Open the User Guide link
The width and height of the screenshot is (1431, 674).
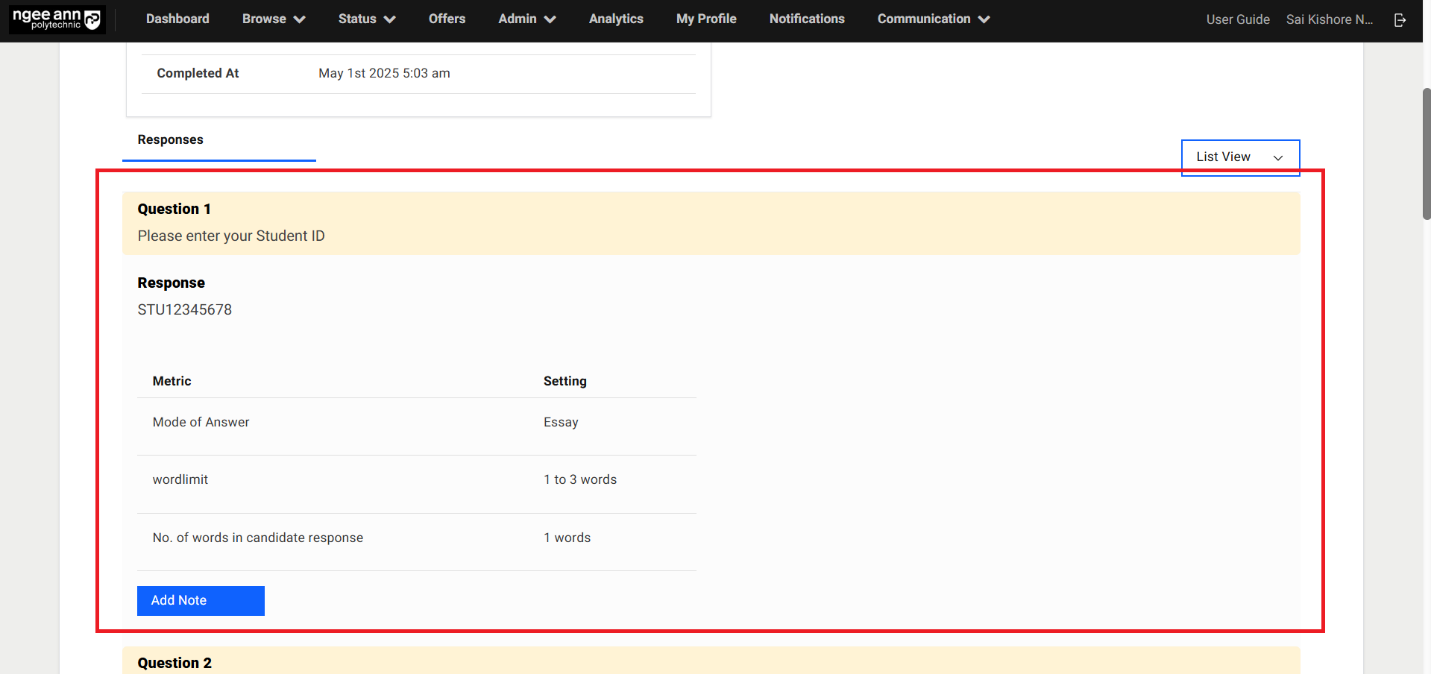pos(1237,20)
